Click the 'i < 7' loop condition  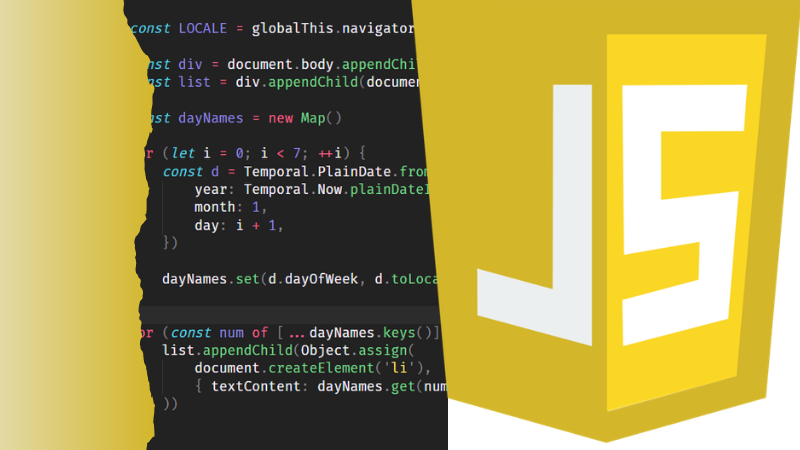[x=280, y=153]
